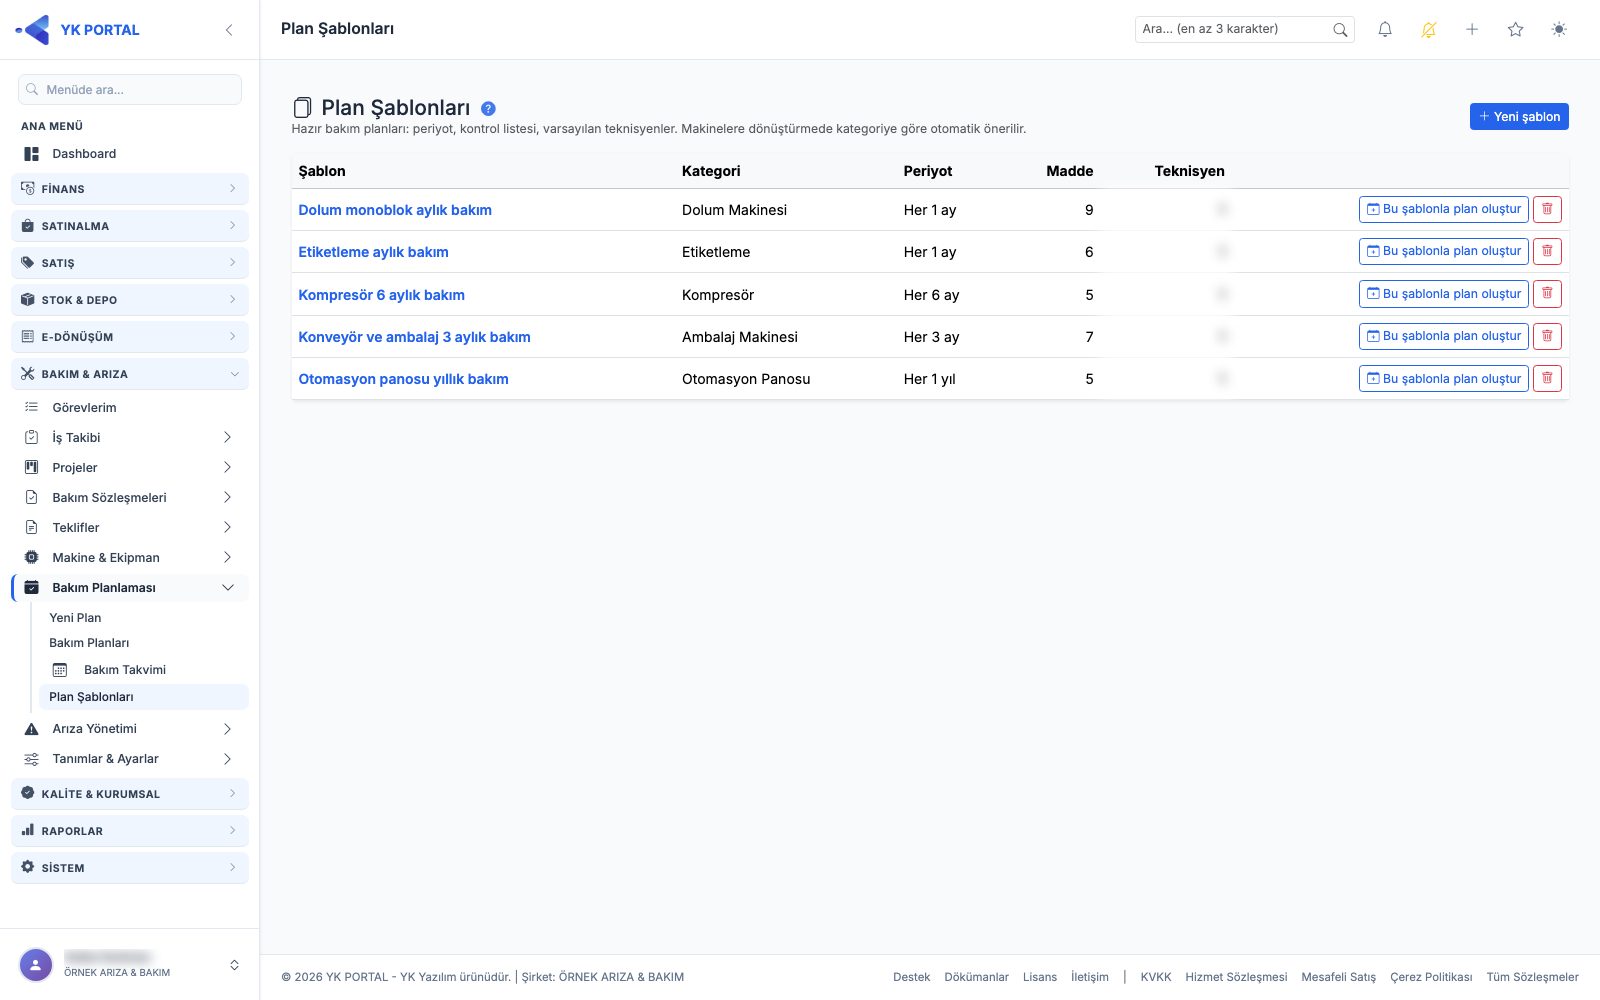Image resolution: width=1600 pixels, height=1000 pixels.
Task: Toggle the light/dark theme sun icon
Action: [x=1559, y=30]
